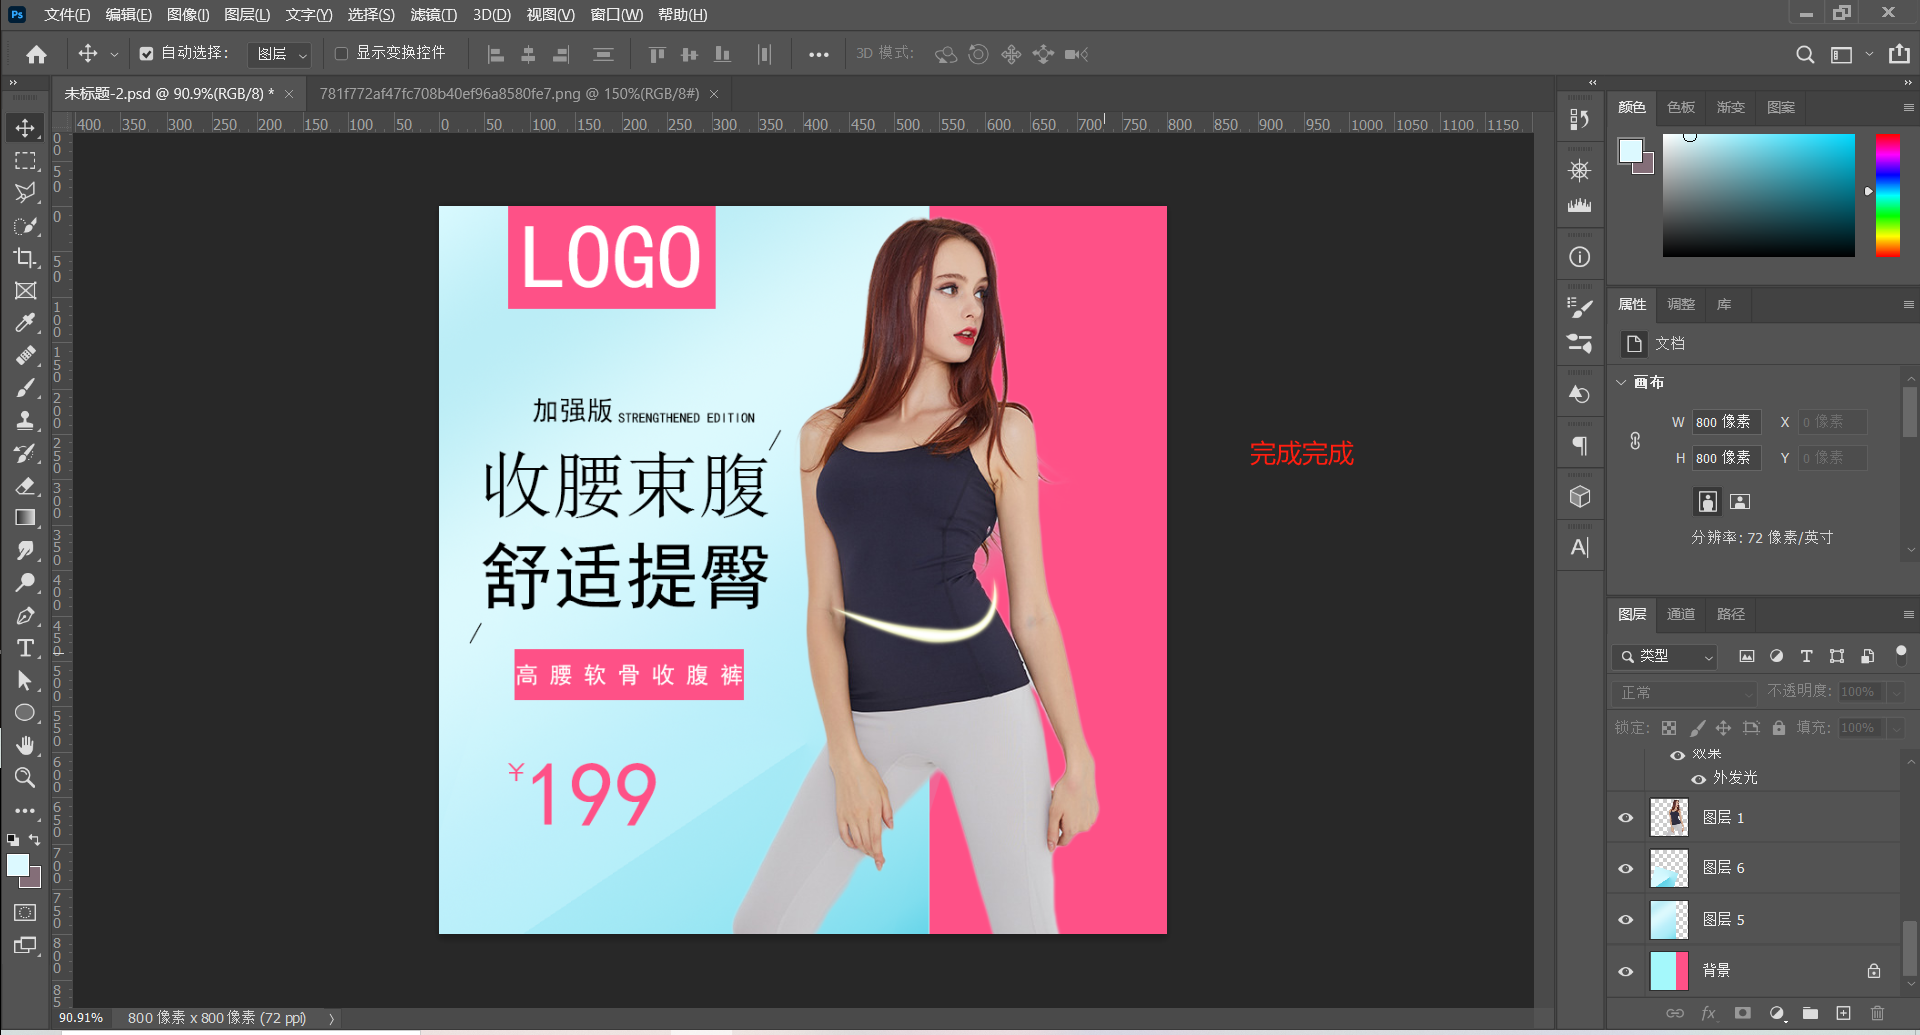Screen dimensions: 1920x1035
Task: Select the Dodge tool
Action: tap(25, 583)
